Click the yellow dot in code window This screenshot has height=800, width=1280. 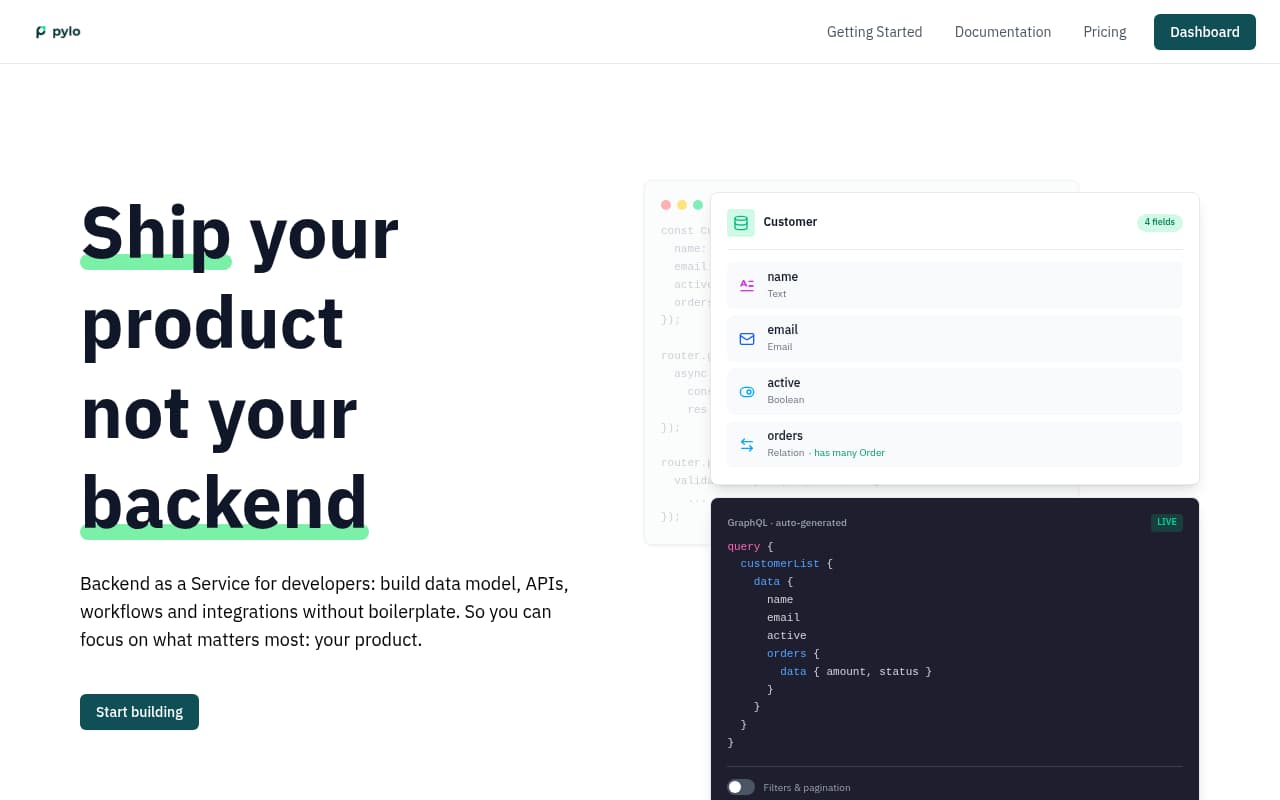(682, 205)
